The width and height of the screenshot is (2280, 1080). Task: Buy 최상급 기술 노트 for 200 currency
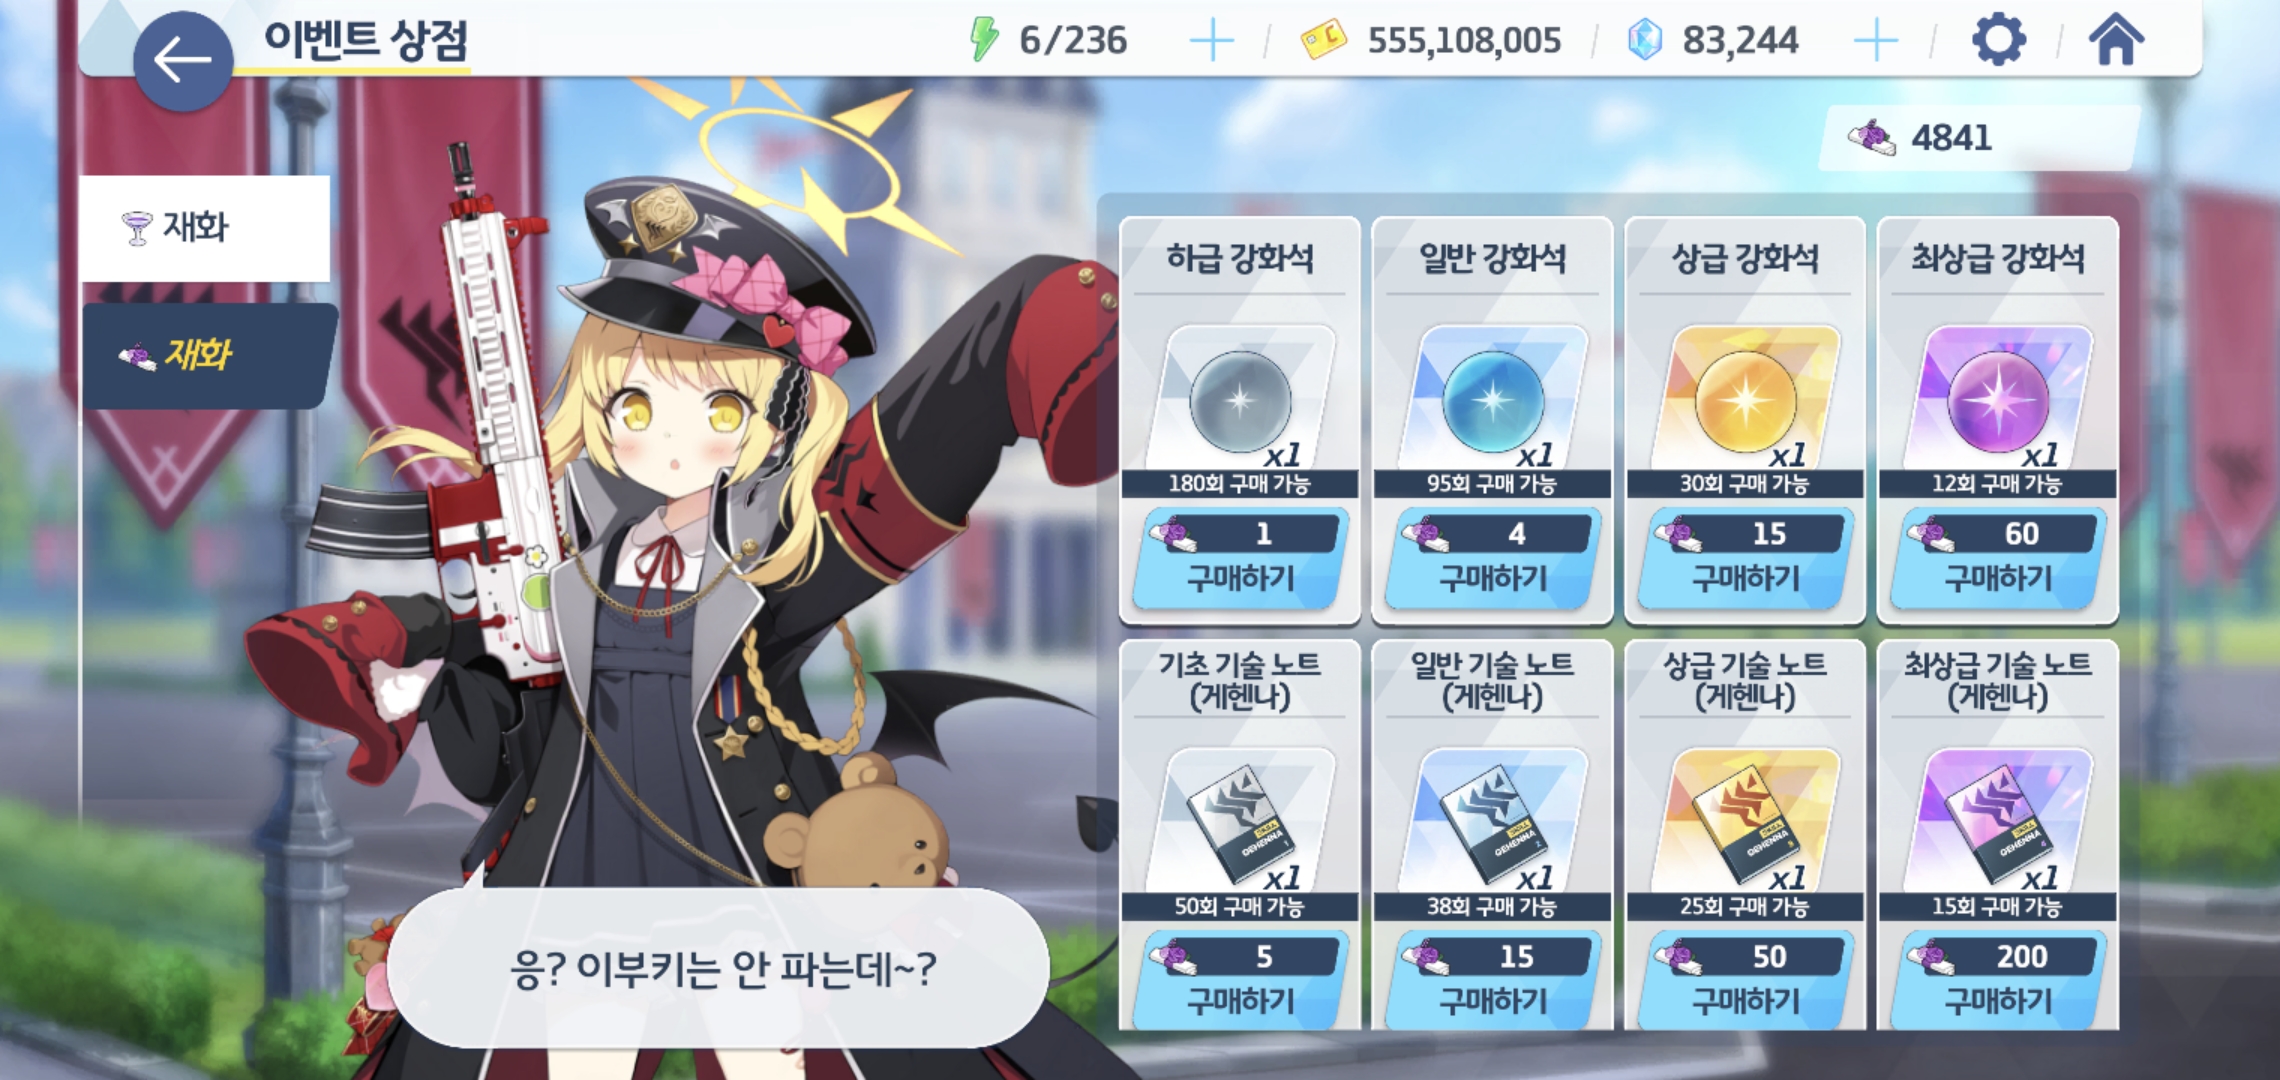pos(1998,980)
